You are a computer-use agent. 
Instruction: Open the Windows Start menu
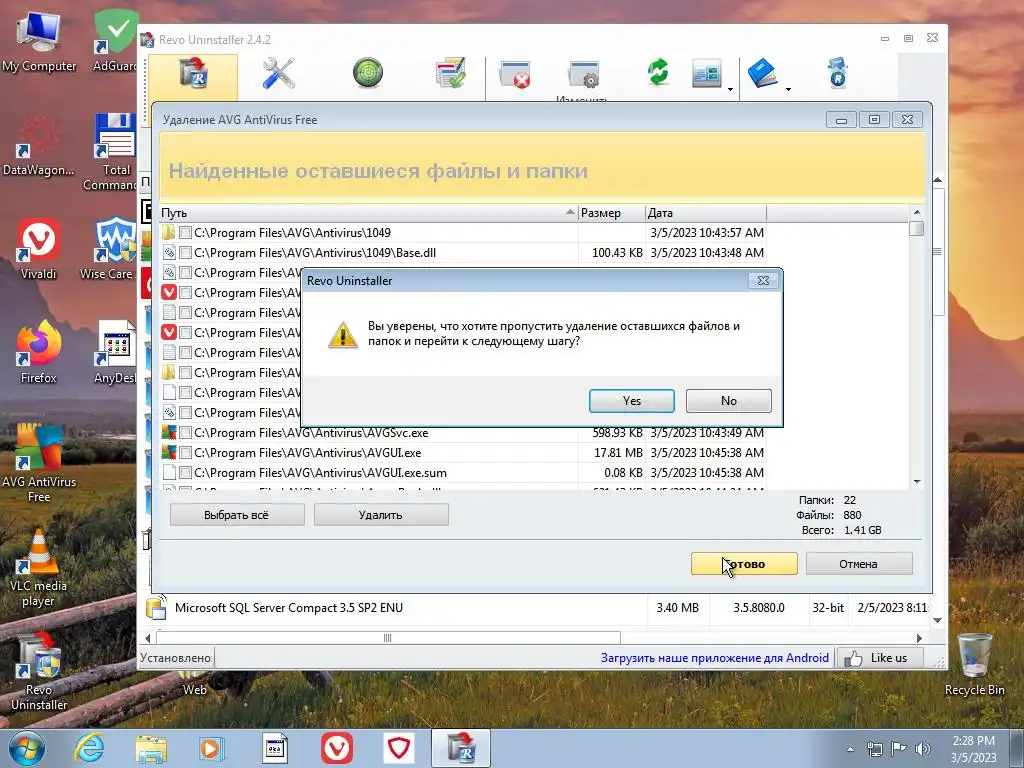click(x=27, y=748)
